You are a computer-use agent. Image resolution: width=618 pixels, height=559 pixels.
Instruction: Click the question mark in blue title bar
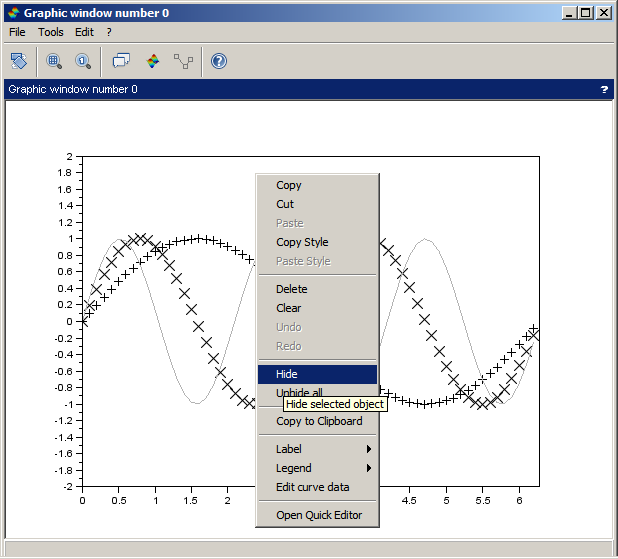(604, 89)
